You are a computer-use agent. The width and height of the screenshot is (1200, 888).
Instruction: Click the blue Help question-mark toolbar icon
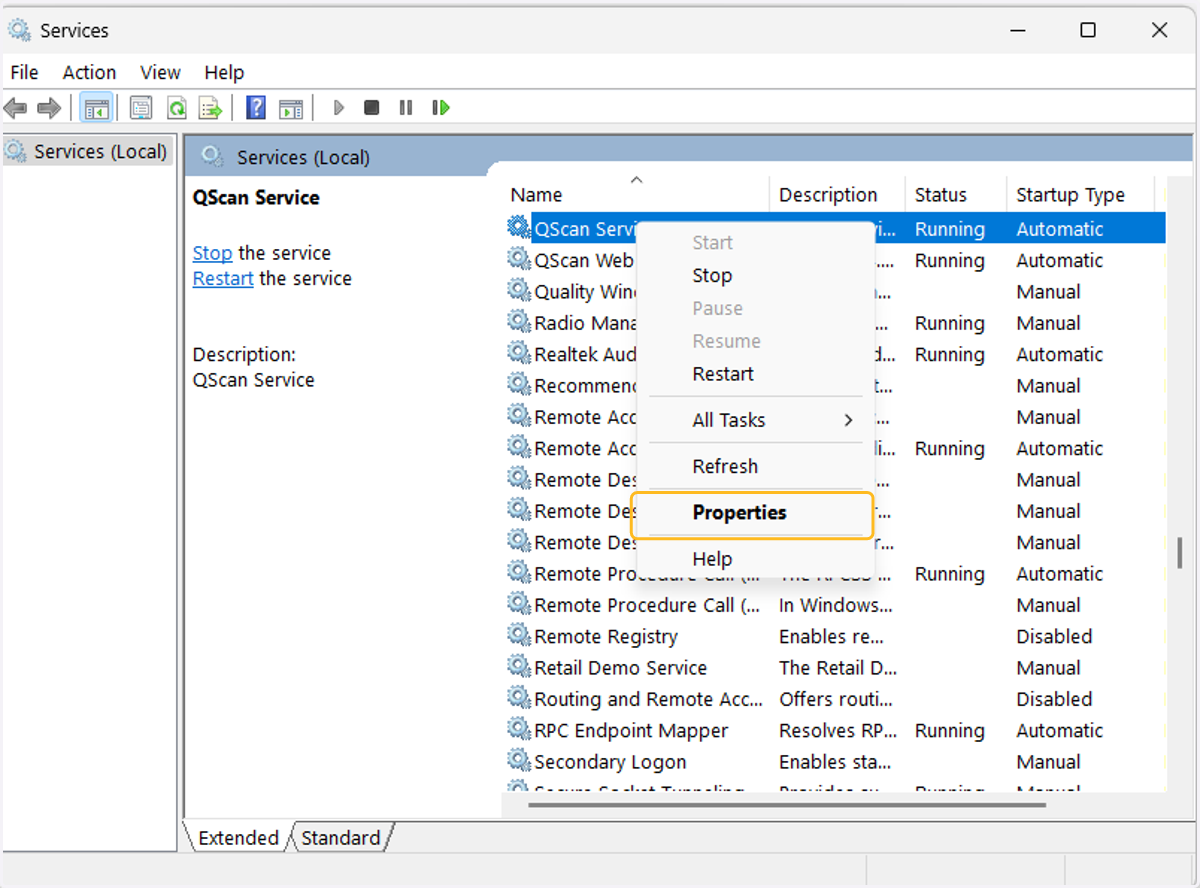pos(256,107)
